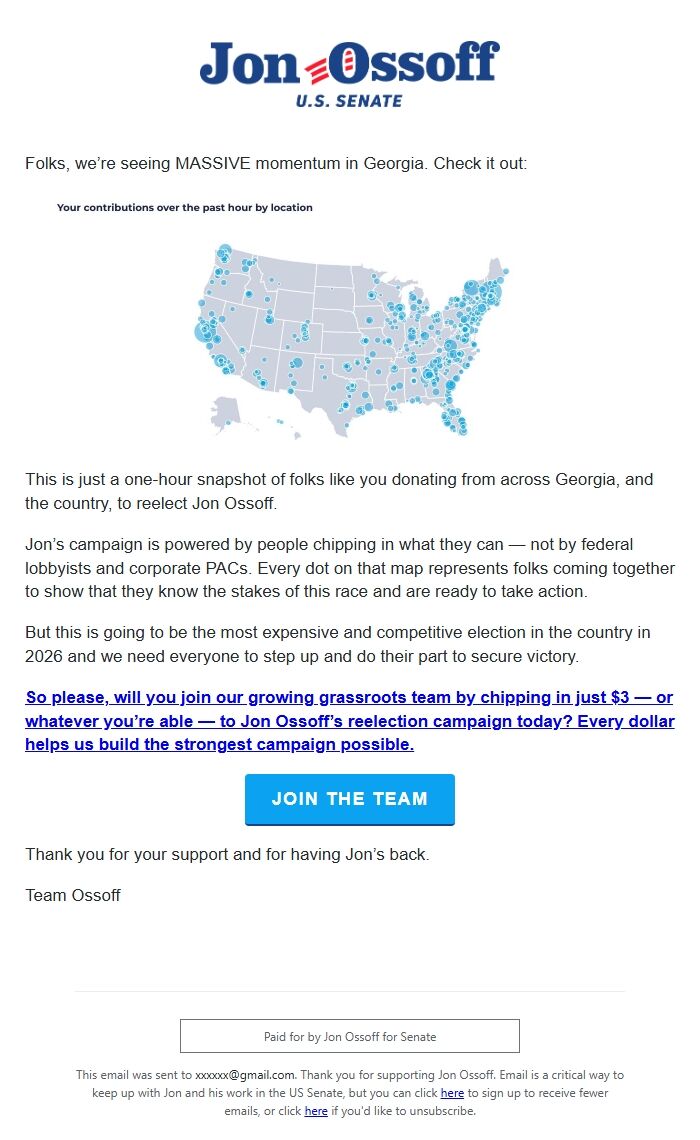Image resolution: width=700 pixels, height=1140 pixels.
Task: Click the Paid for by Jon Ossoff box
Action: (x=349, y=1036)
